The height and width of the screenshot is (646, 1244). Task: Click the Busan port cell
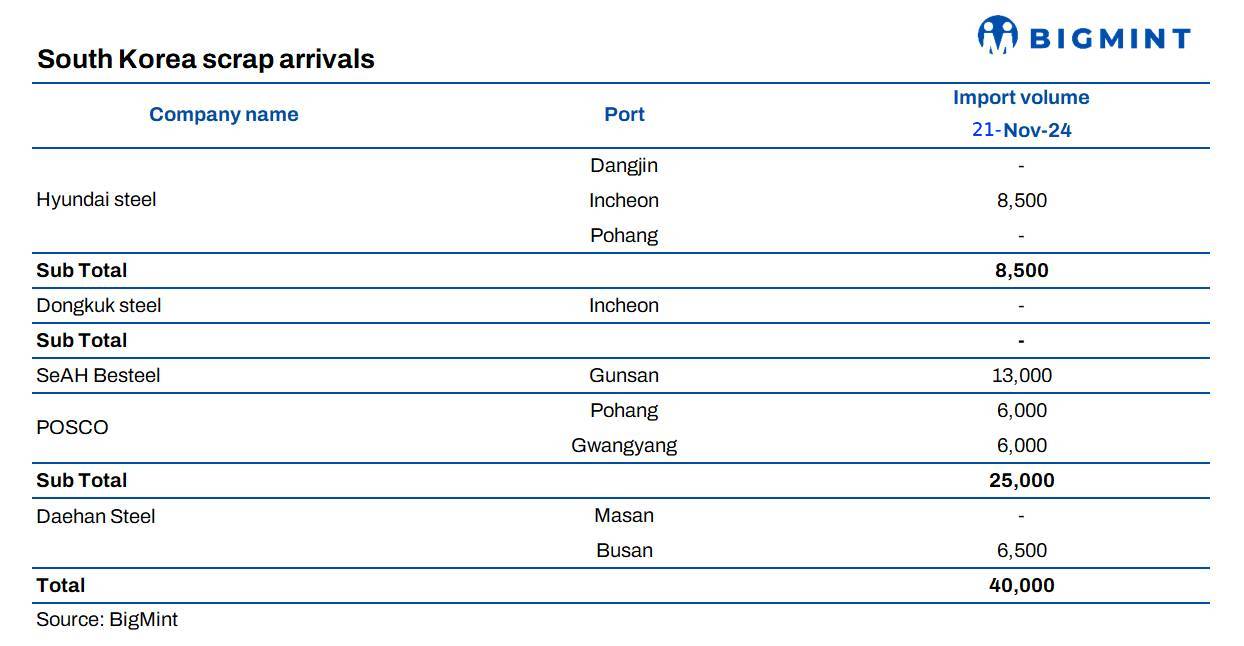click(x=624, y=551)
